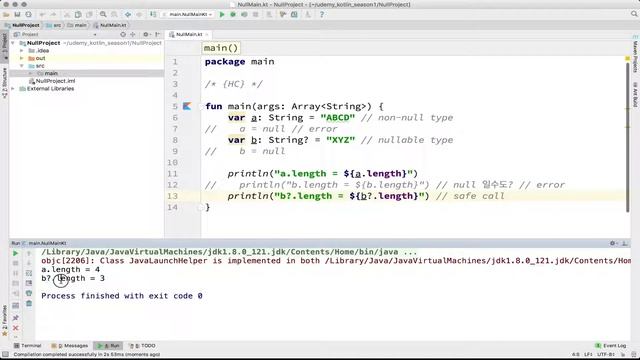
Task: Click the Synchronize toolbar icon
Action: coord(29,14)
